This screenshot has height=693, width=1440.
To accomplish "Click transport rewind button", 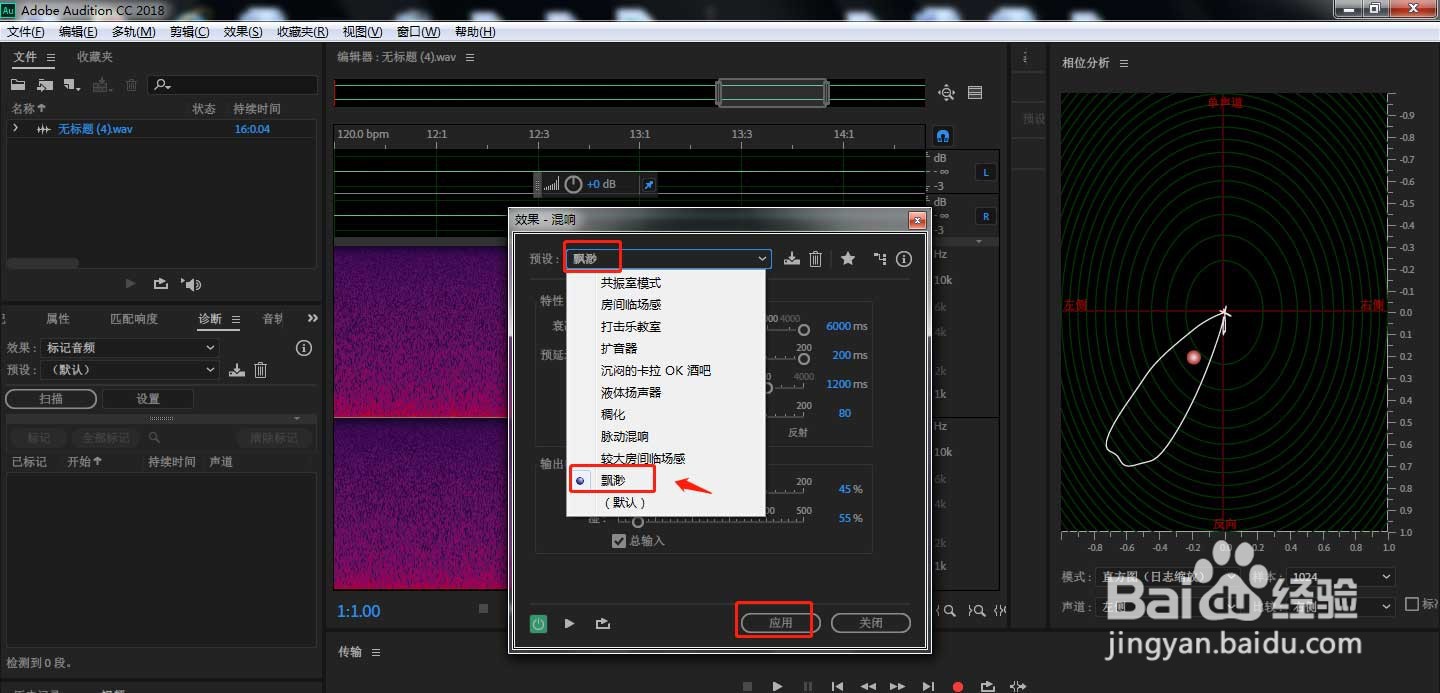I will (868, 686).
